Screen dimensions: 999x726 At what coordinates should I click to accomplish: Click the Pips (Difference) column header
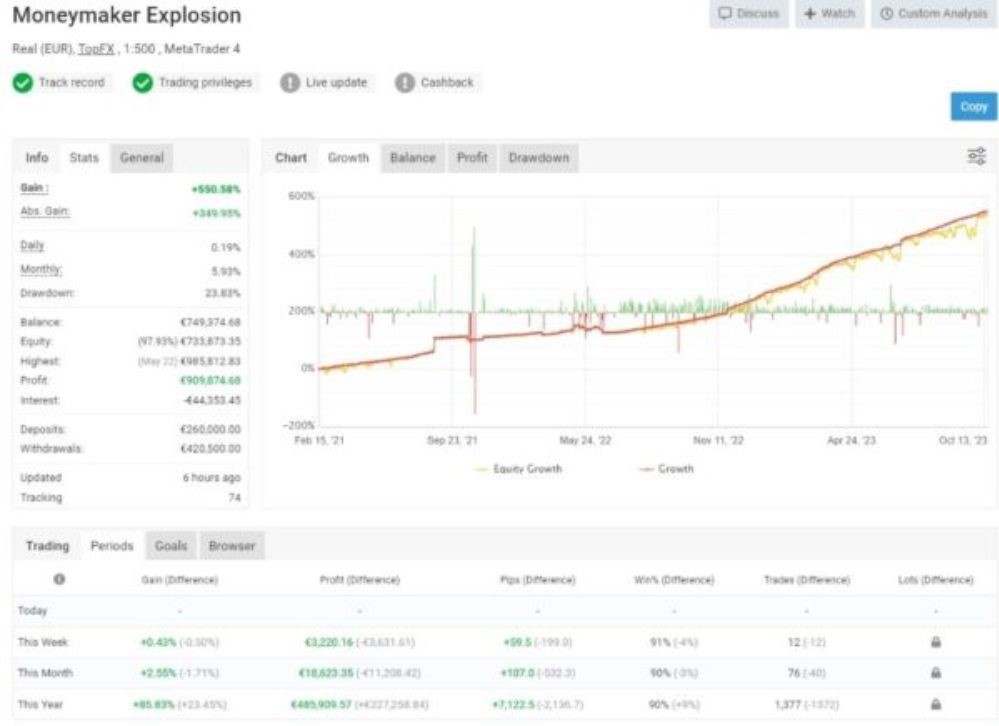coord(538,580)
